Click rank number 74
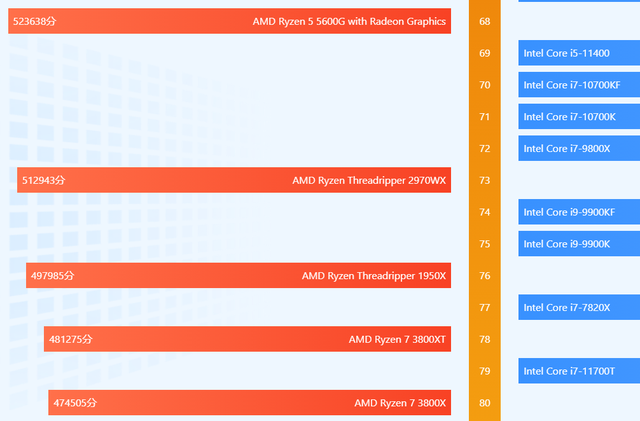This screenshot has height=421, width=640. [484, 212]
